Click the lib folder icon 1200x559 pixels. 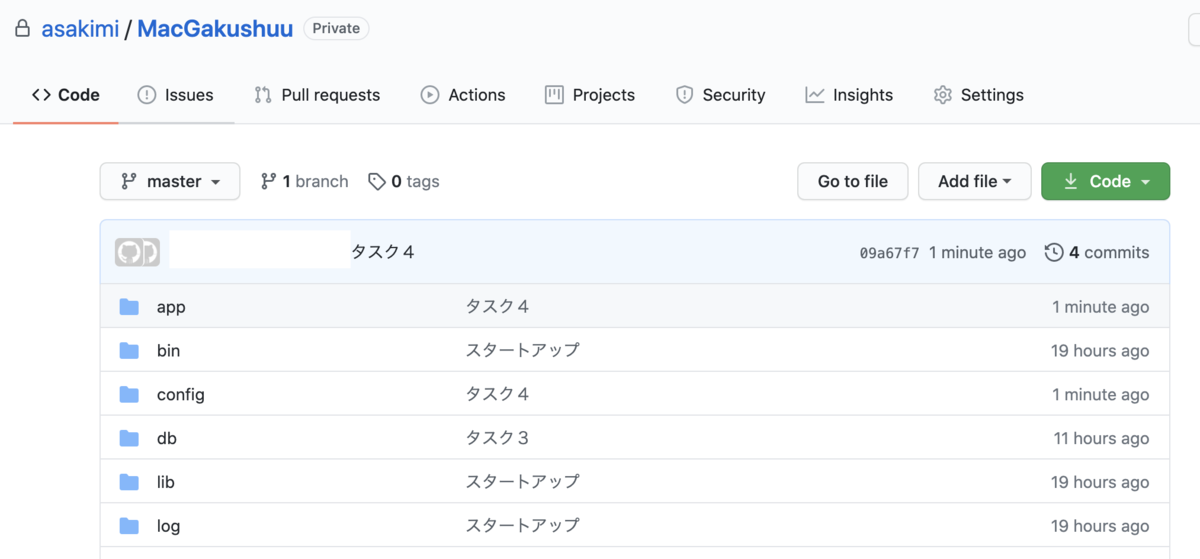pos(129,482)
